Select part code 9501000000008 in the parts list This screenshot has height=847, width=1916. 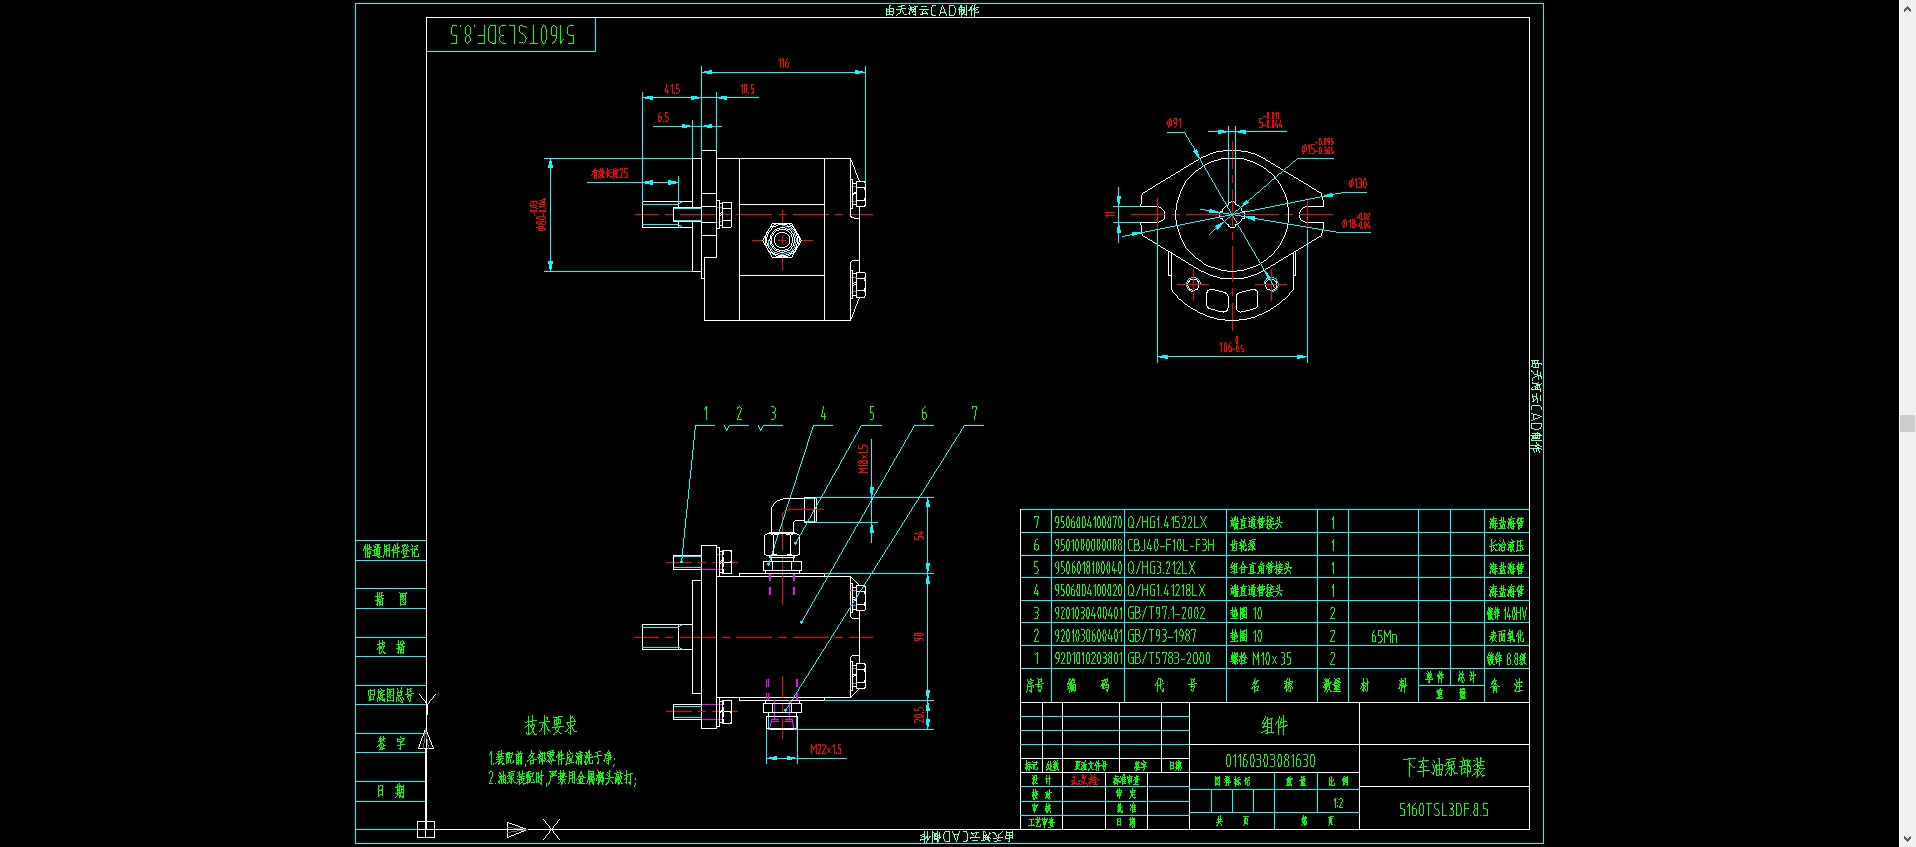tap(1088, 545)
